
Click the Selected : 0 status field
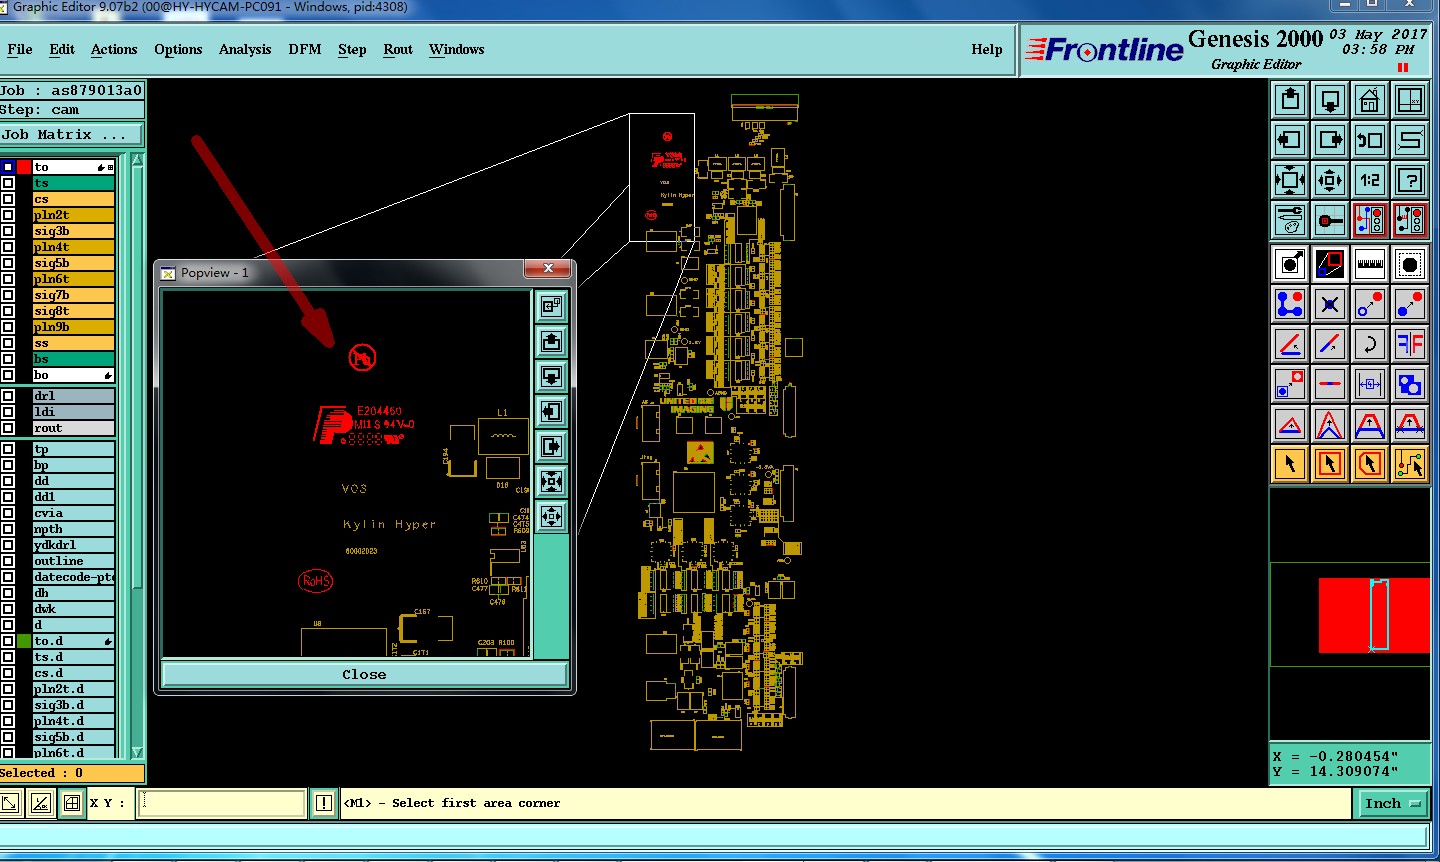coord(71,774)
